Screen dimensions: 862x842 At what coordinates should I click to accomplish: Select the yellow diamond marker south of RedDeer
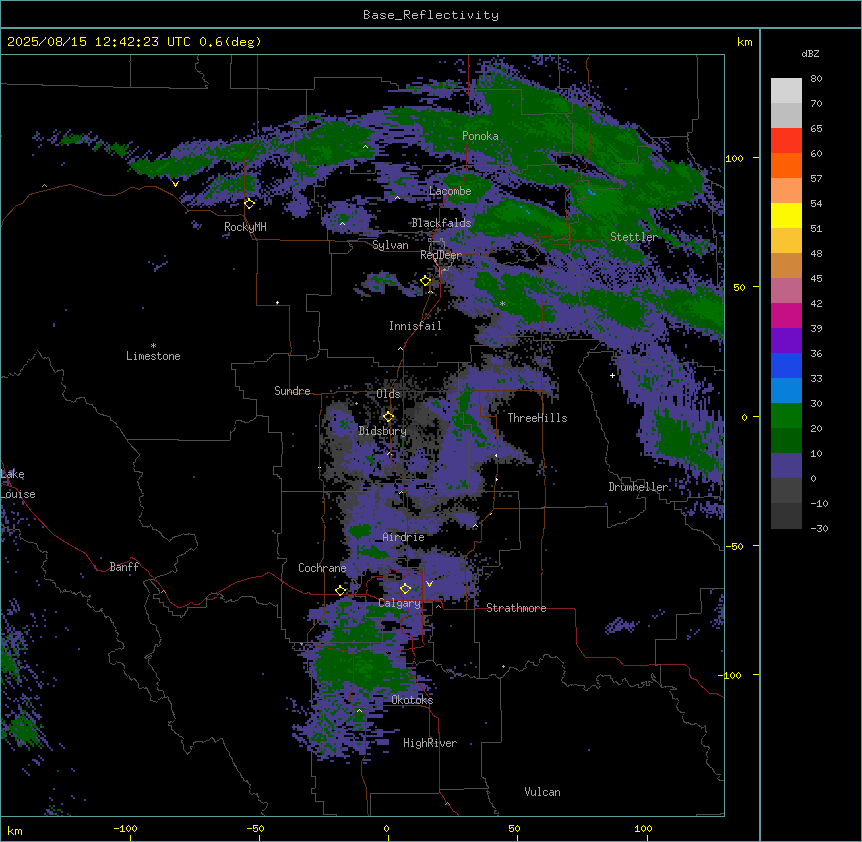(426, 281)
